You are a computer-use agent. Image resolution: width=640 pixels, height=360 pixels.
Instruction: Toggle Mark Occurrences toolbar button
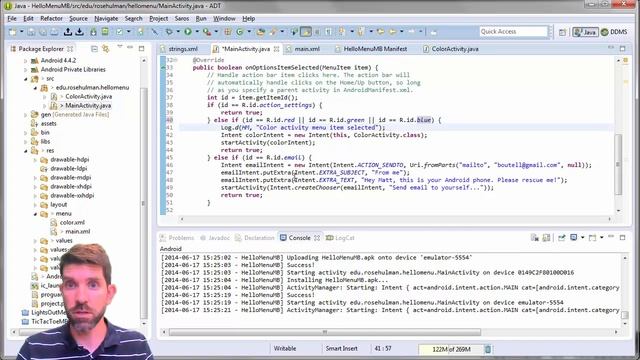click(x=305, y=32)
